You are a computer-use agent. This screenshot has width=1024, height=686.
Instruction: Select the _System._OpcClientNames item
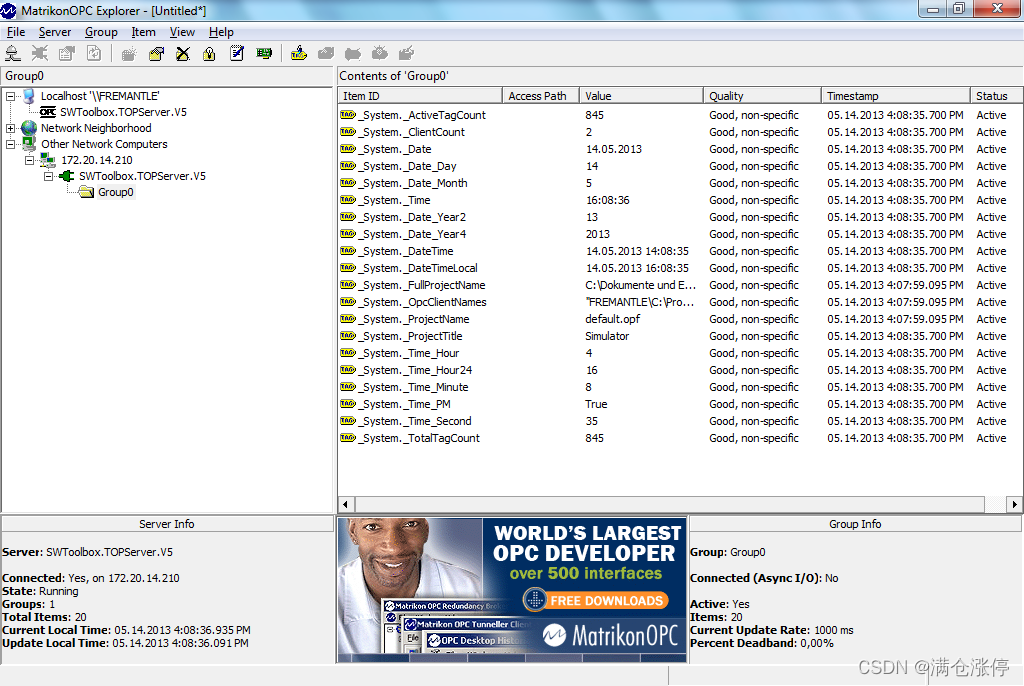424,302
